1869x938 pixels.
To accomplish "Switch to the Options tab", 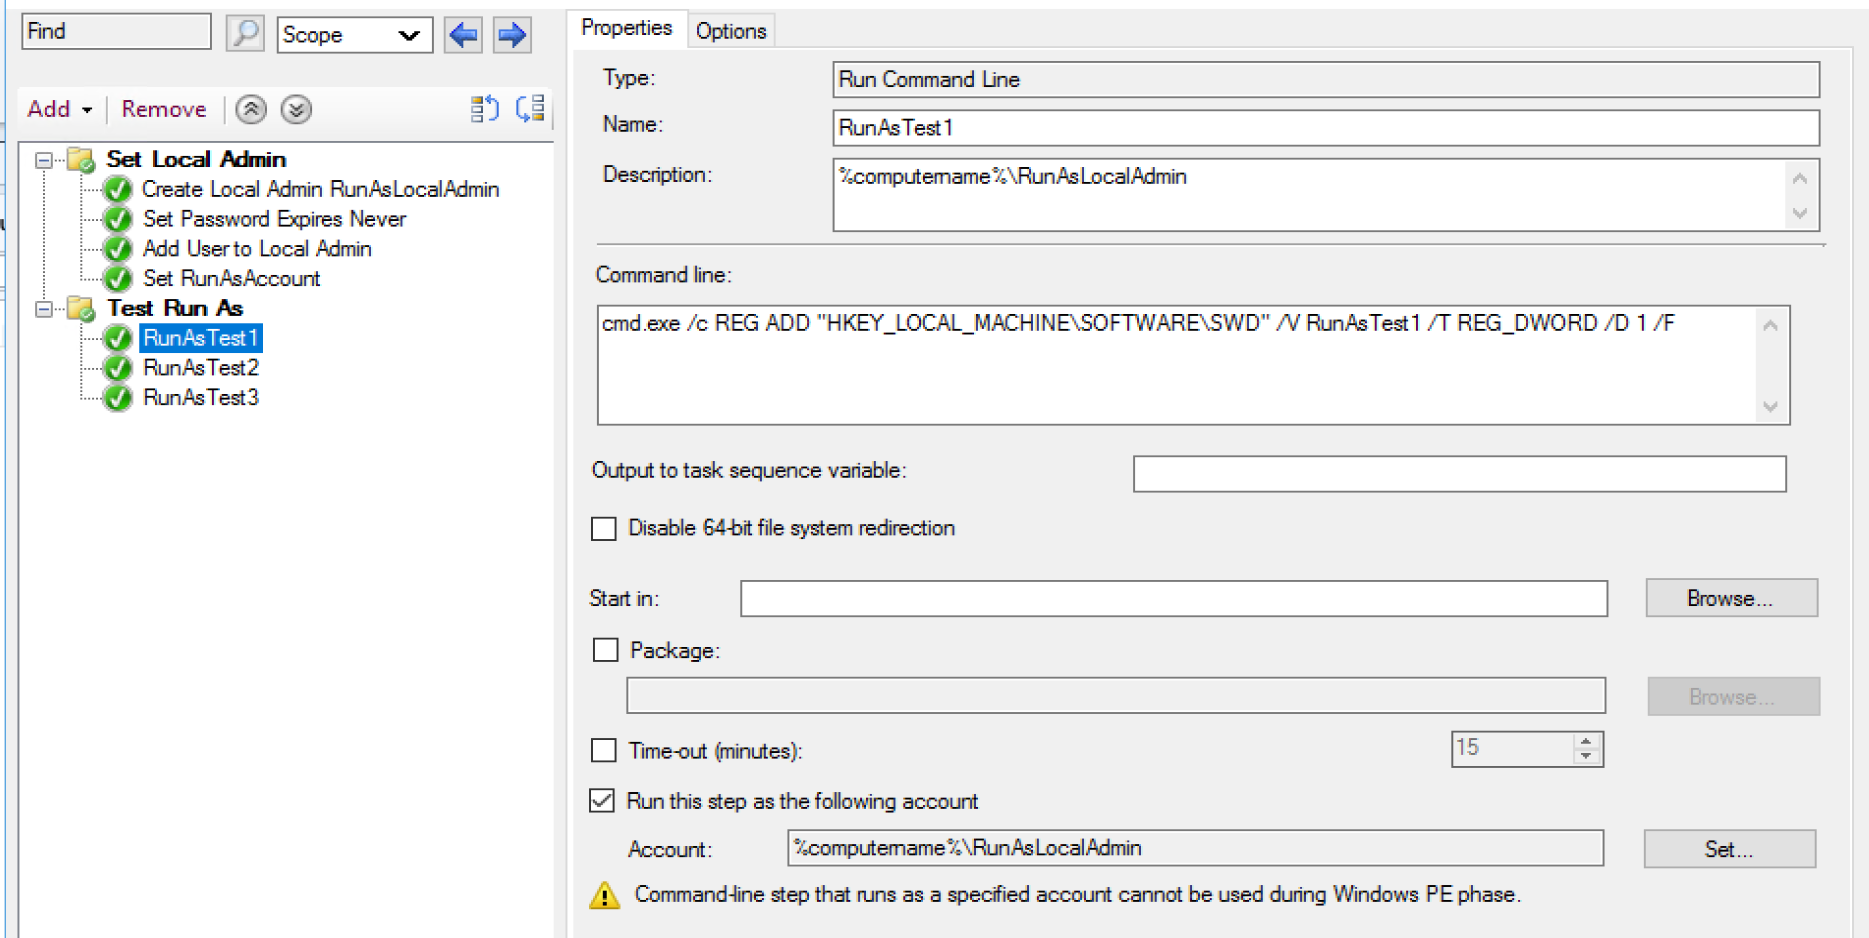I will 731,31.
